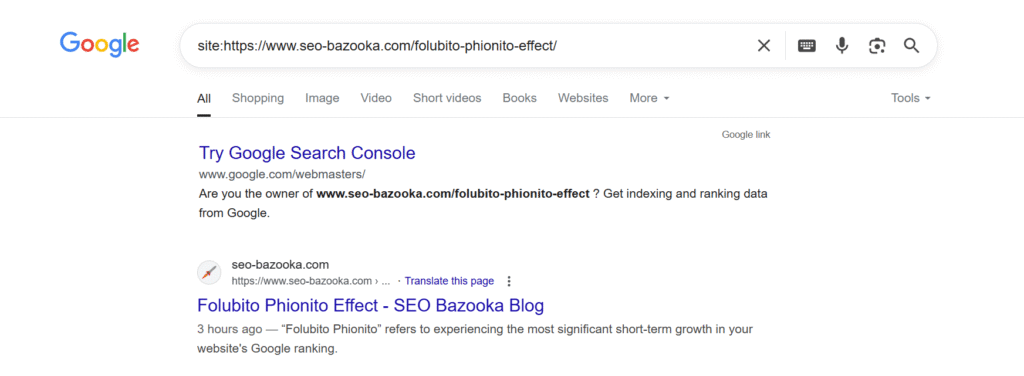1024x376 pixels.
Task: Click Translate this page link
Action: pos(449,281)
